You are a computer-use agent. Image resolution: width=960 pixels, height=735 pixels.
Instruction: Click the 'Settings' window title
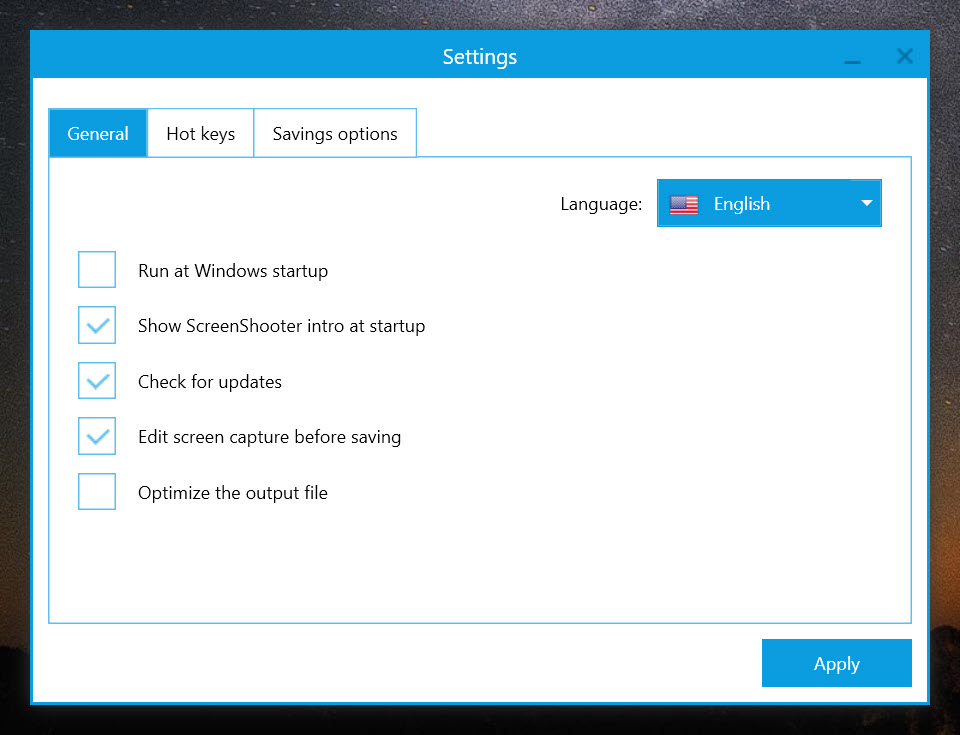click(480, 57)
